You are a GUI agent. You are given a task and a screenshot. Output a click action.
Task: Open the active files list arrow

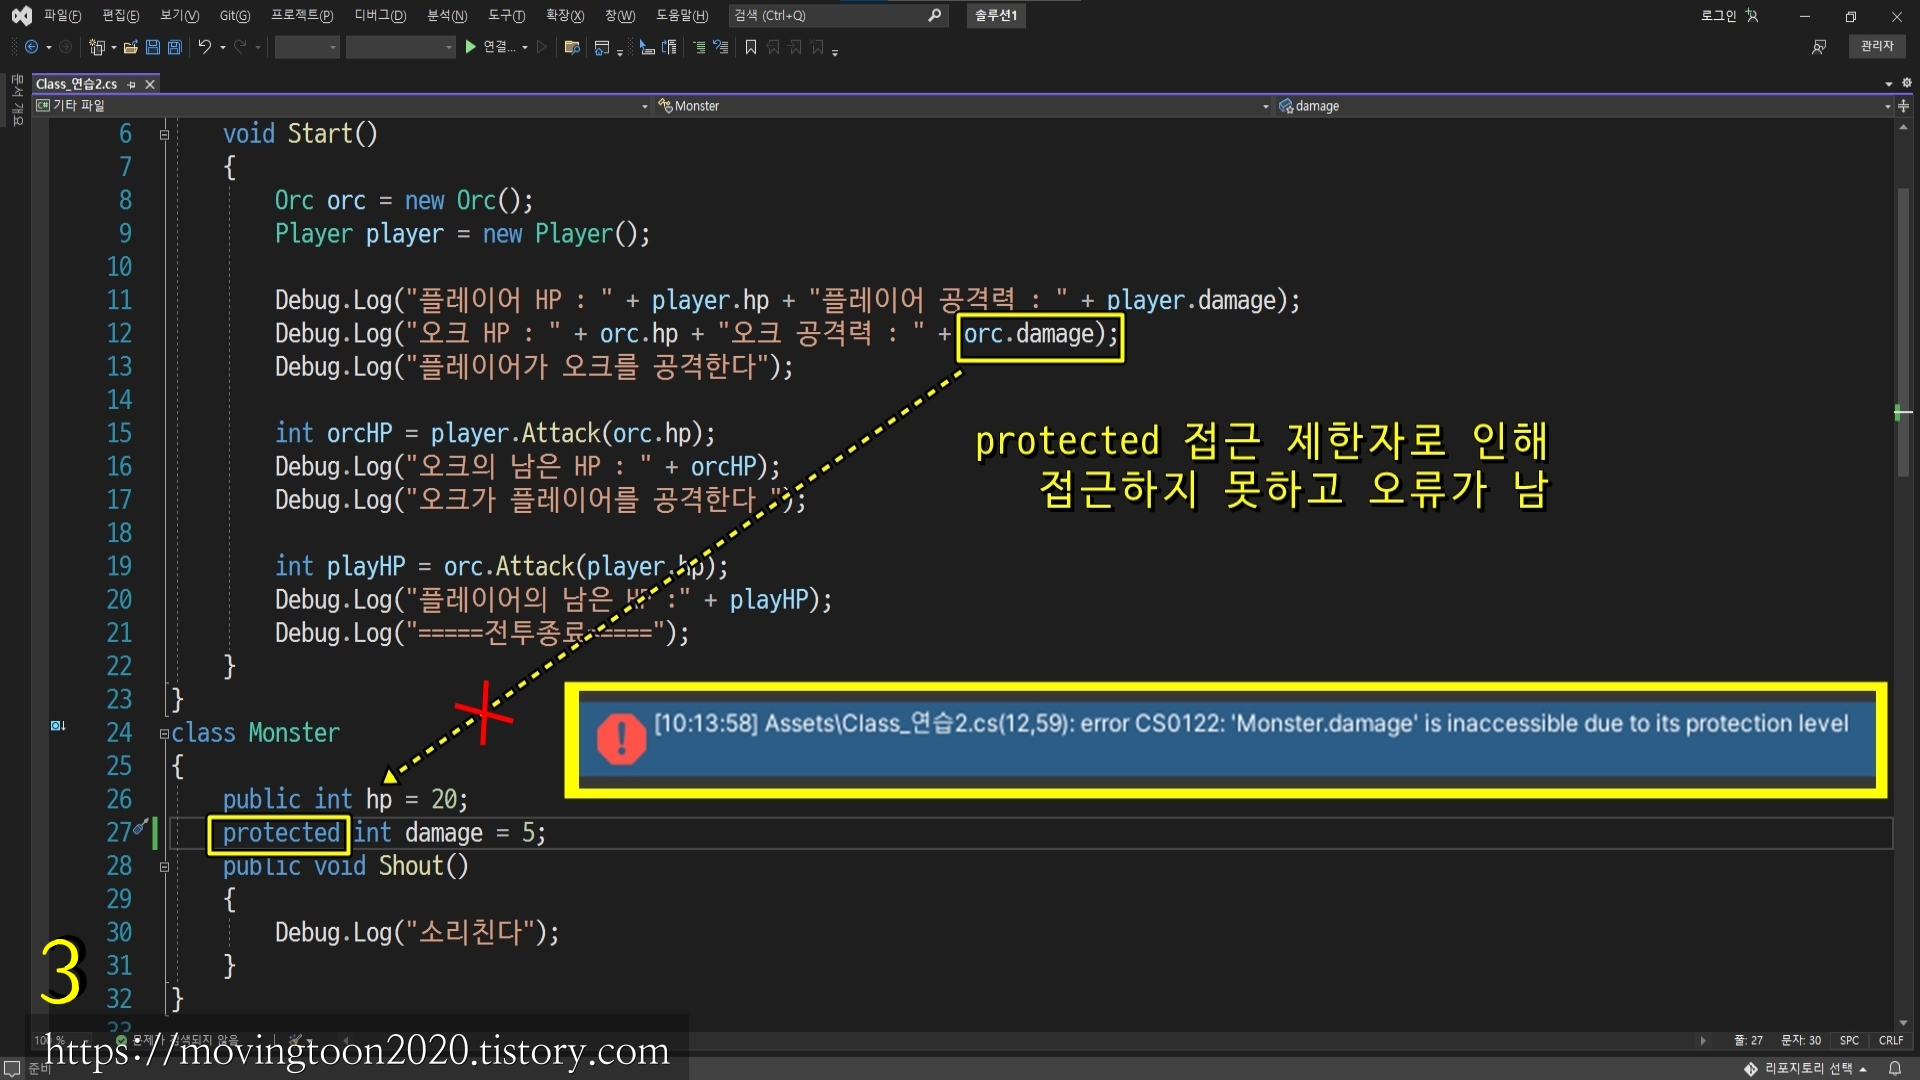[x=1889, y=84]
